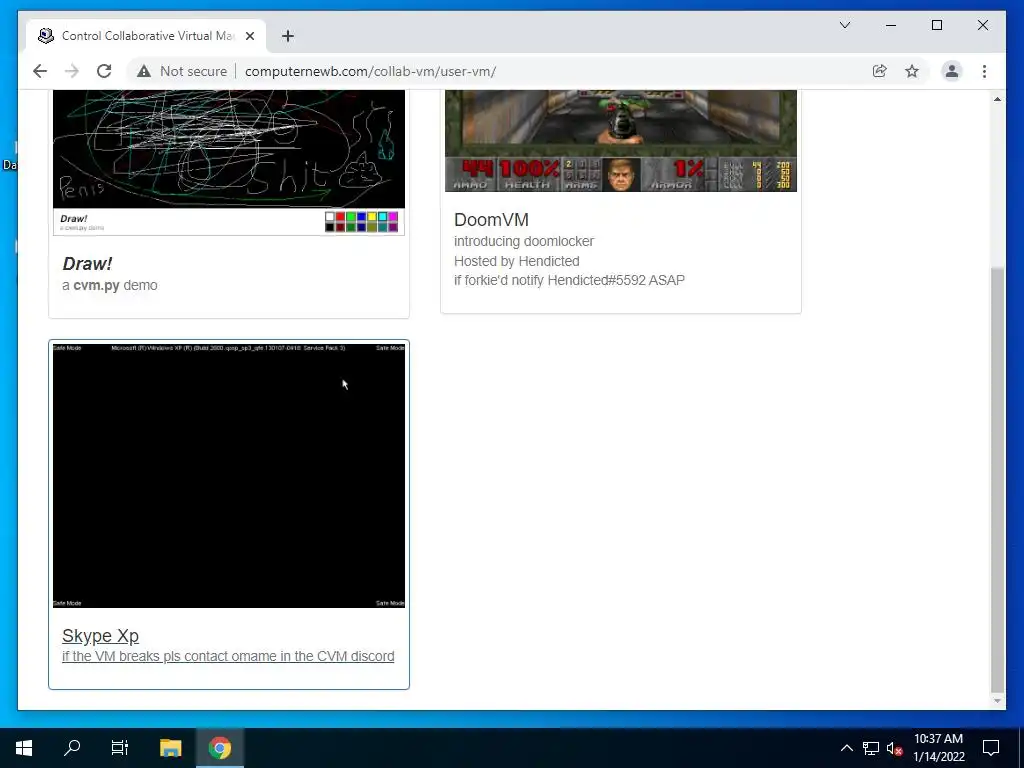Share this page icon in address bar
The image size is (1024, 768).
pos(880,71)
